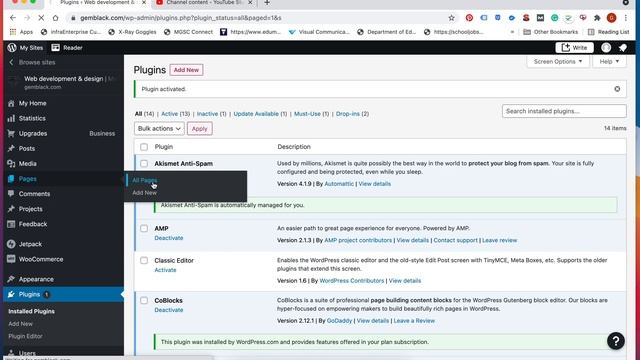This screenshot has width=640, height=360.
Task: Click the browser address bar URL
Action: click(181, 18)
